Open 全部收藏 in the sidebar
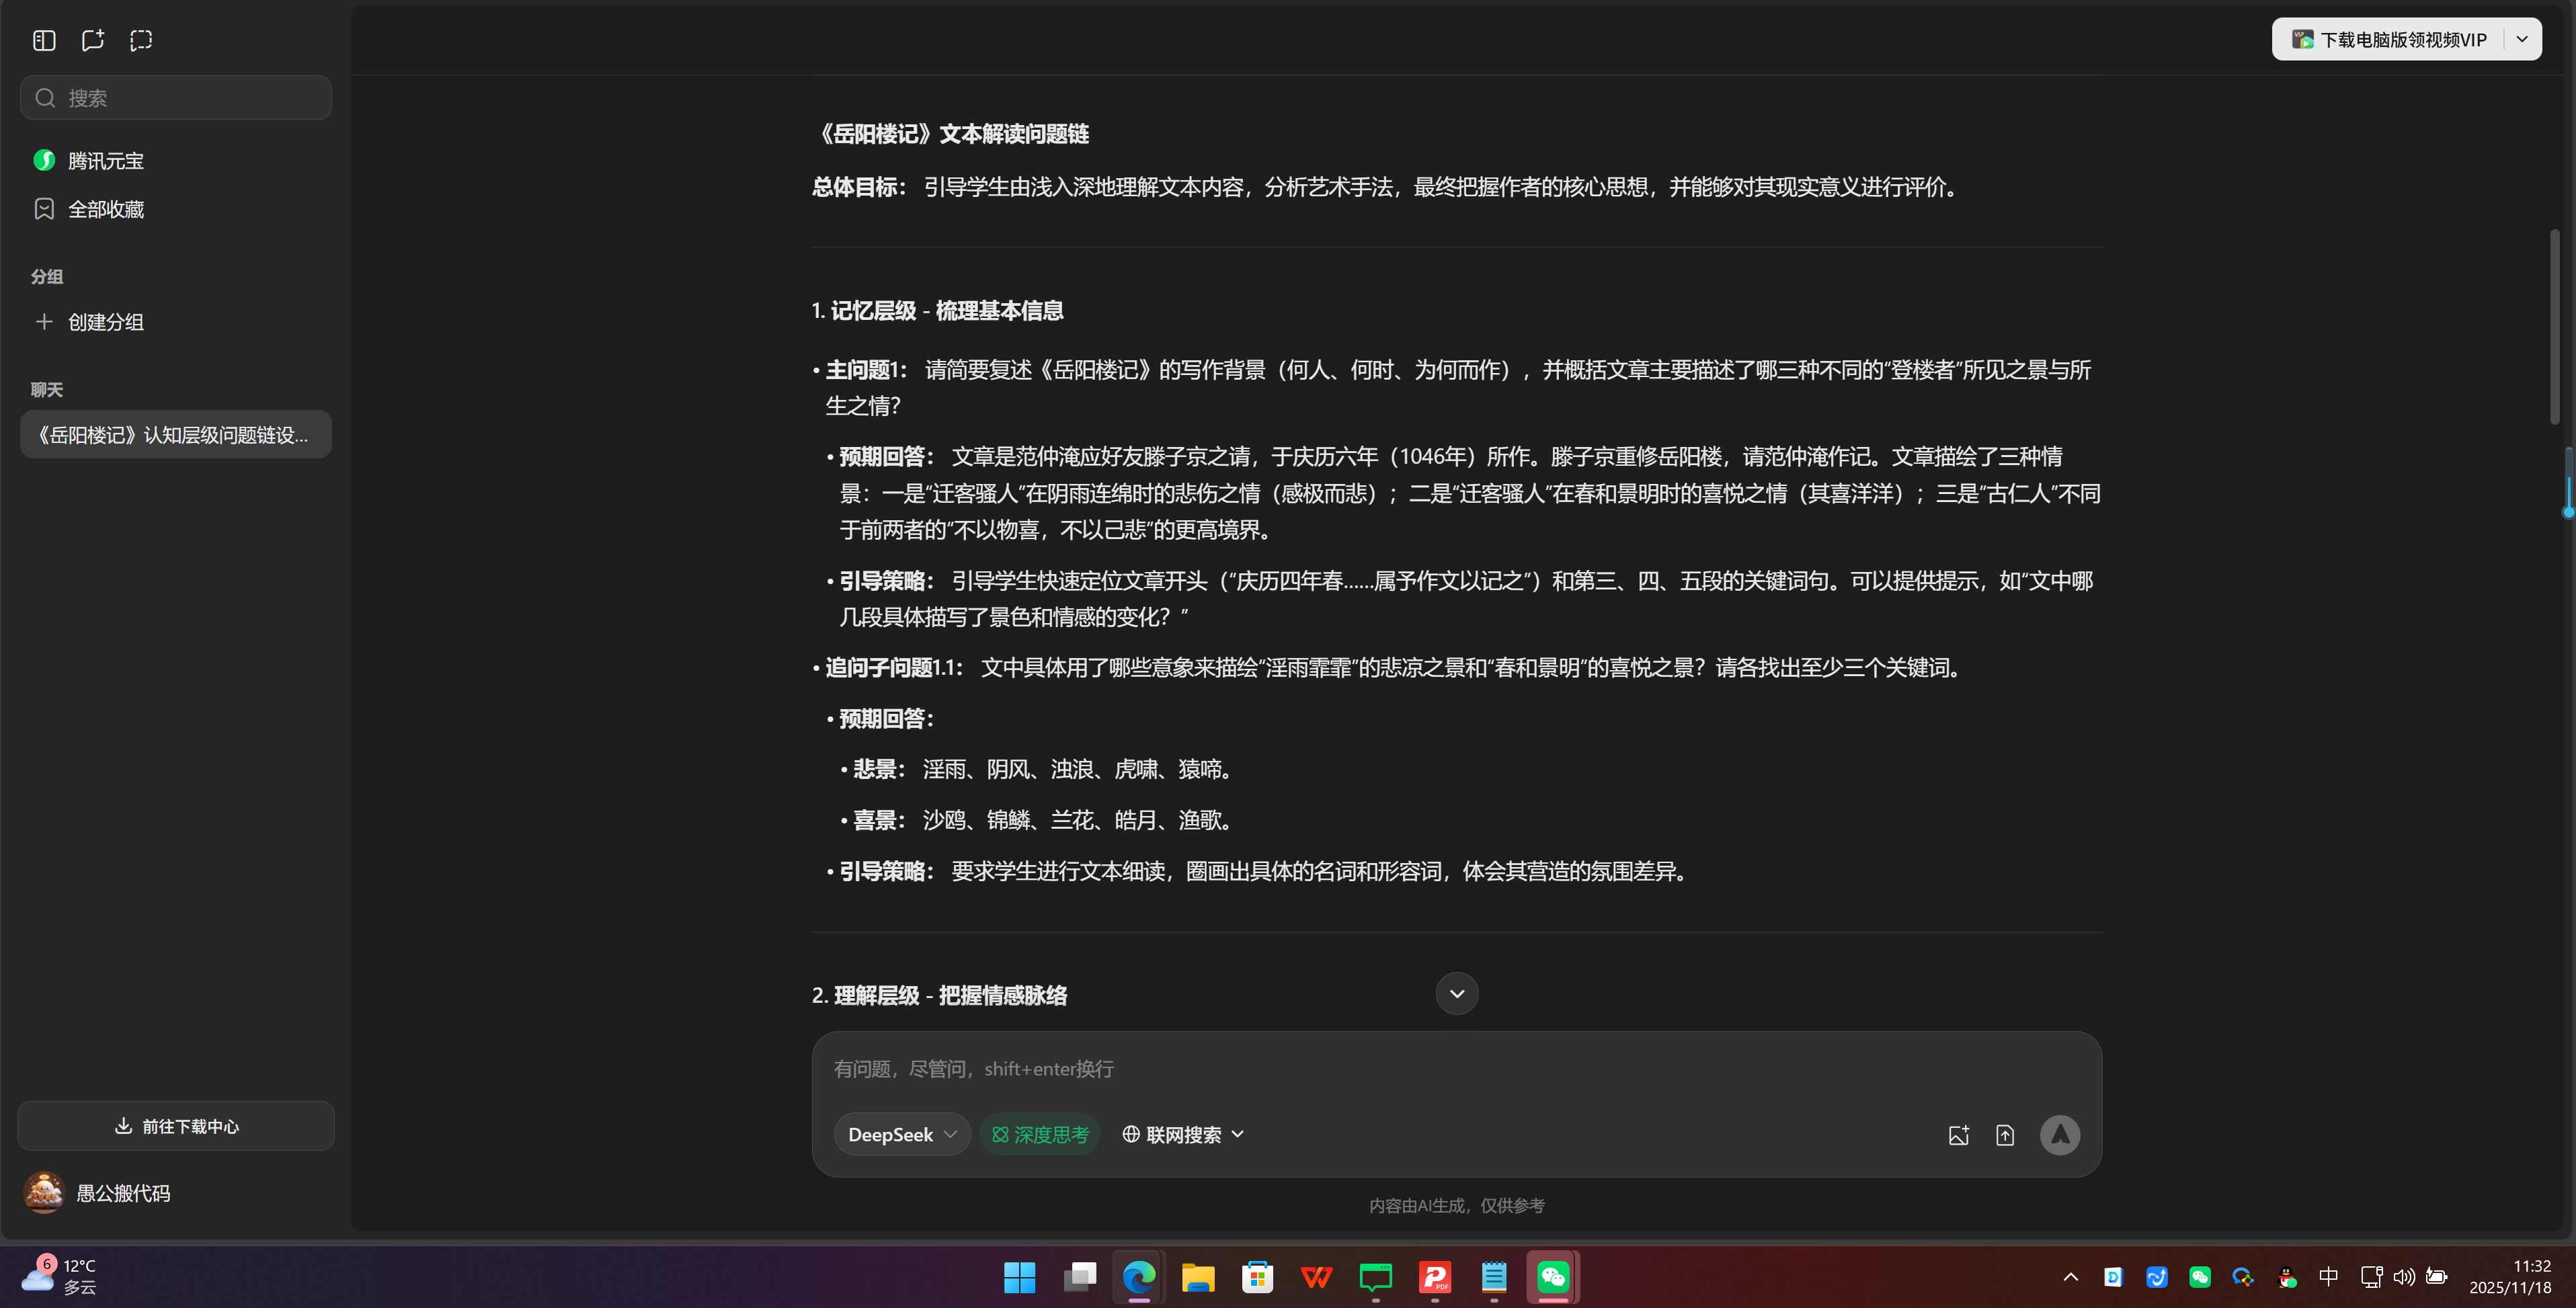The width and height of the screenshot is (2576, 1308). (106, 209)
